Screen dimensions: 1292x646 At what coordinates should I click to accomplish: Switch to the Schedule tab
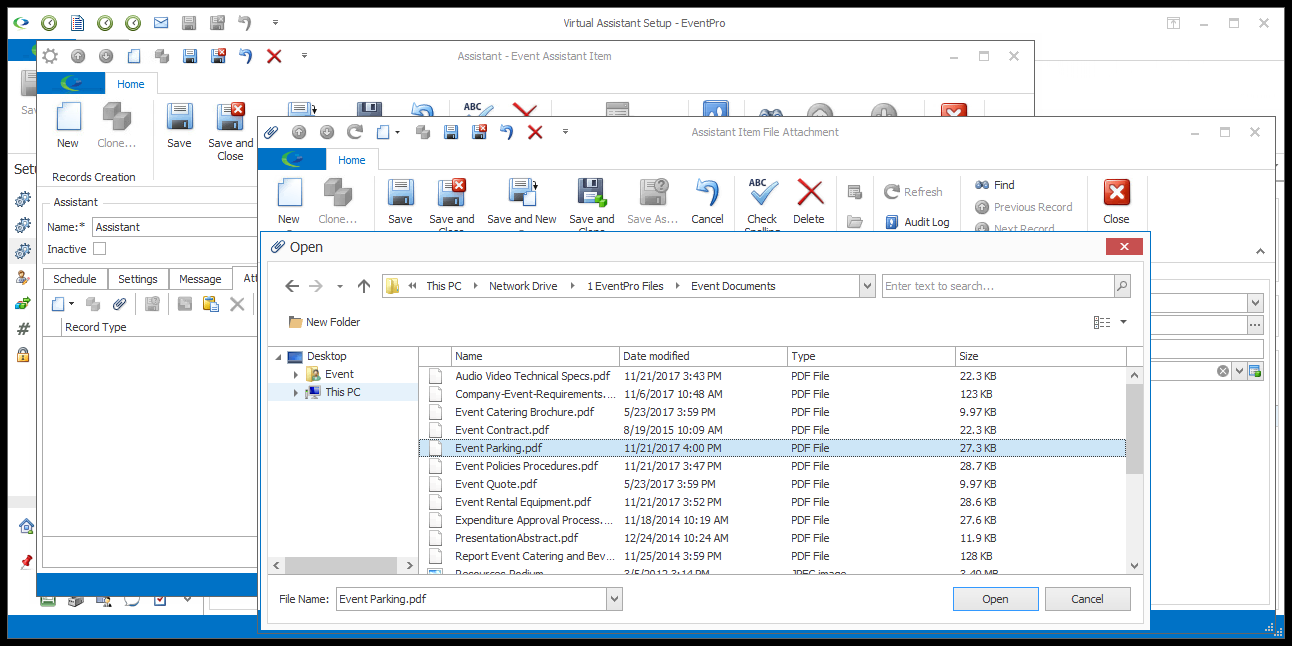coord(75,279)
